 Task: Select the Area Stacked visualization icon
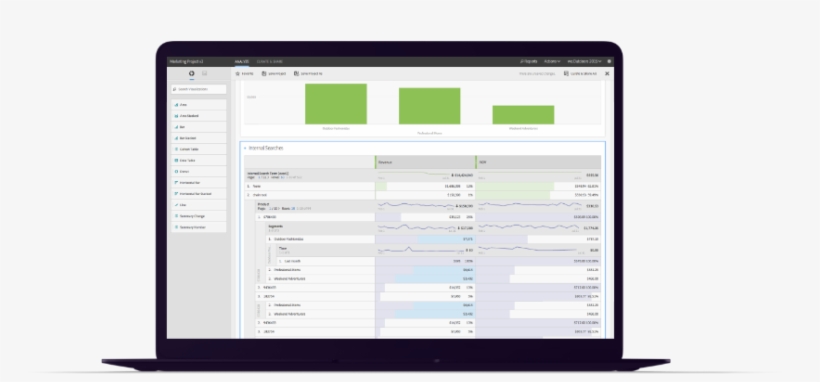pyautogui.click(x=176, y=116)
